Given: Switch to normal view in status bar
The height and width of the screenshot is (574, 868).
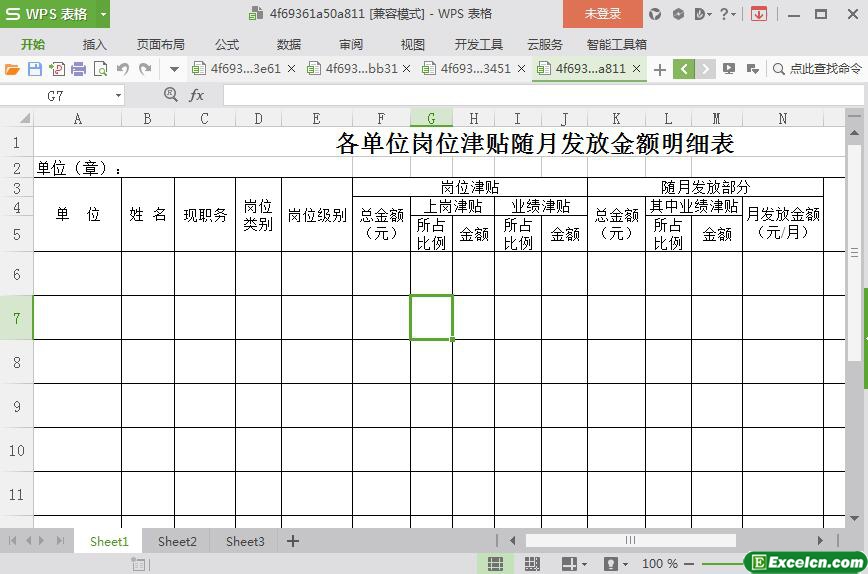Looking at the screenshot, I should click(x=495, y=564).
